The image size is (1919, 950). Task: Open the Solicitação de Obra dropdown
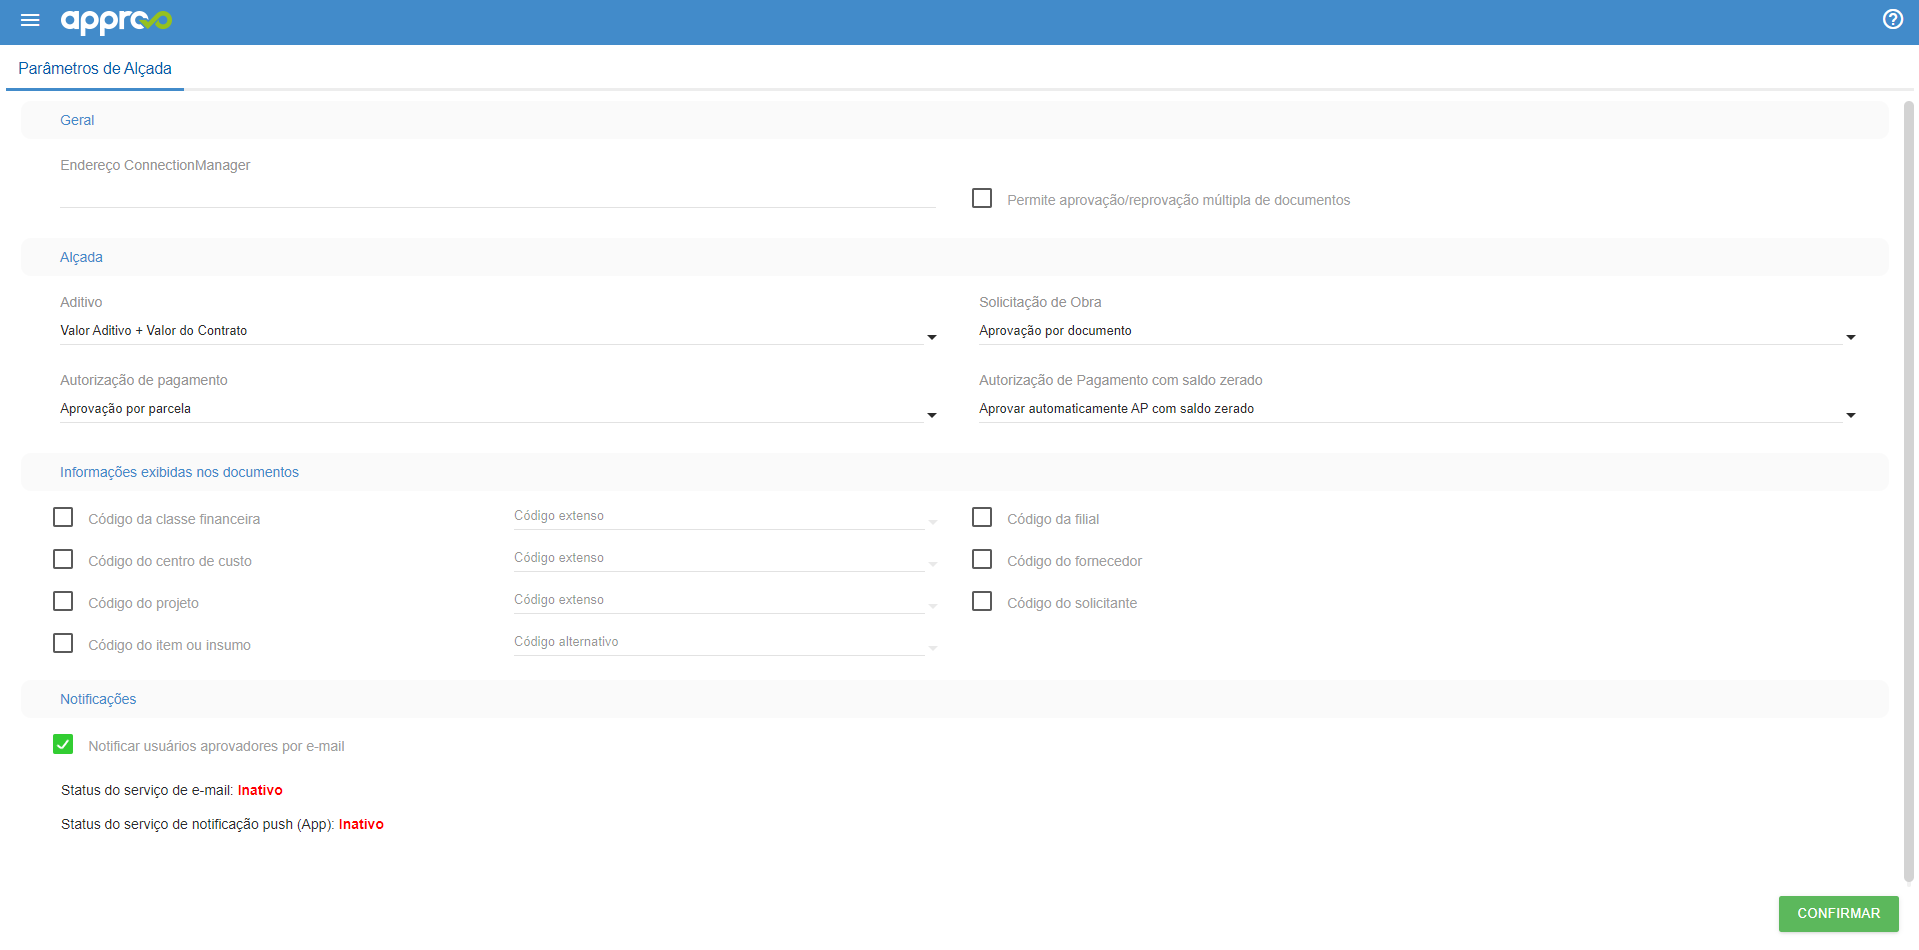[x=1417, y=331]
